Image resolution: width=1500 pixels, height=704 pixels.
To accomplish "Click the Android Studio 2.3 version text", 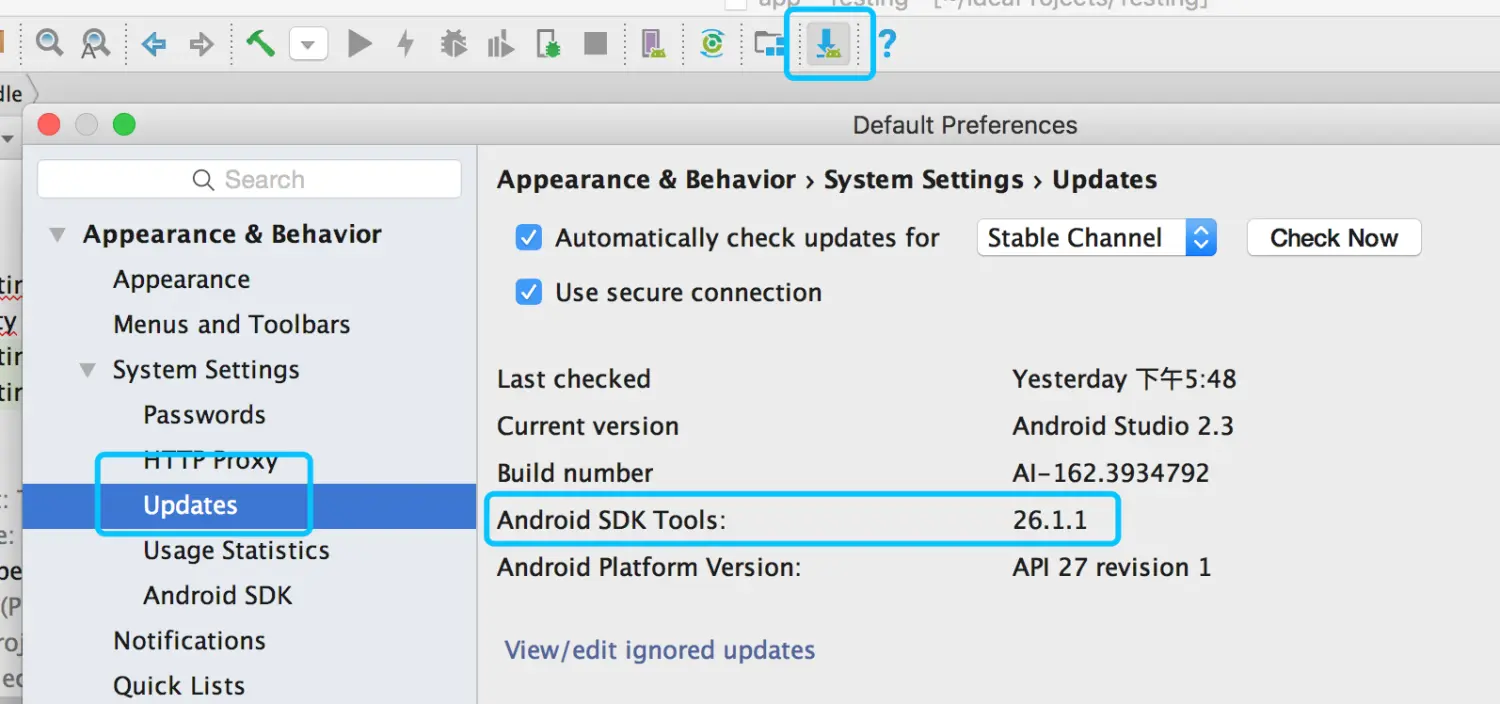I will click(1123, 426).
